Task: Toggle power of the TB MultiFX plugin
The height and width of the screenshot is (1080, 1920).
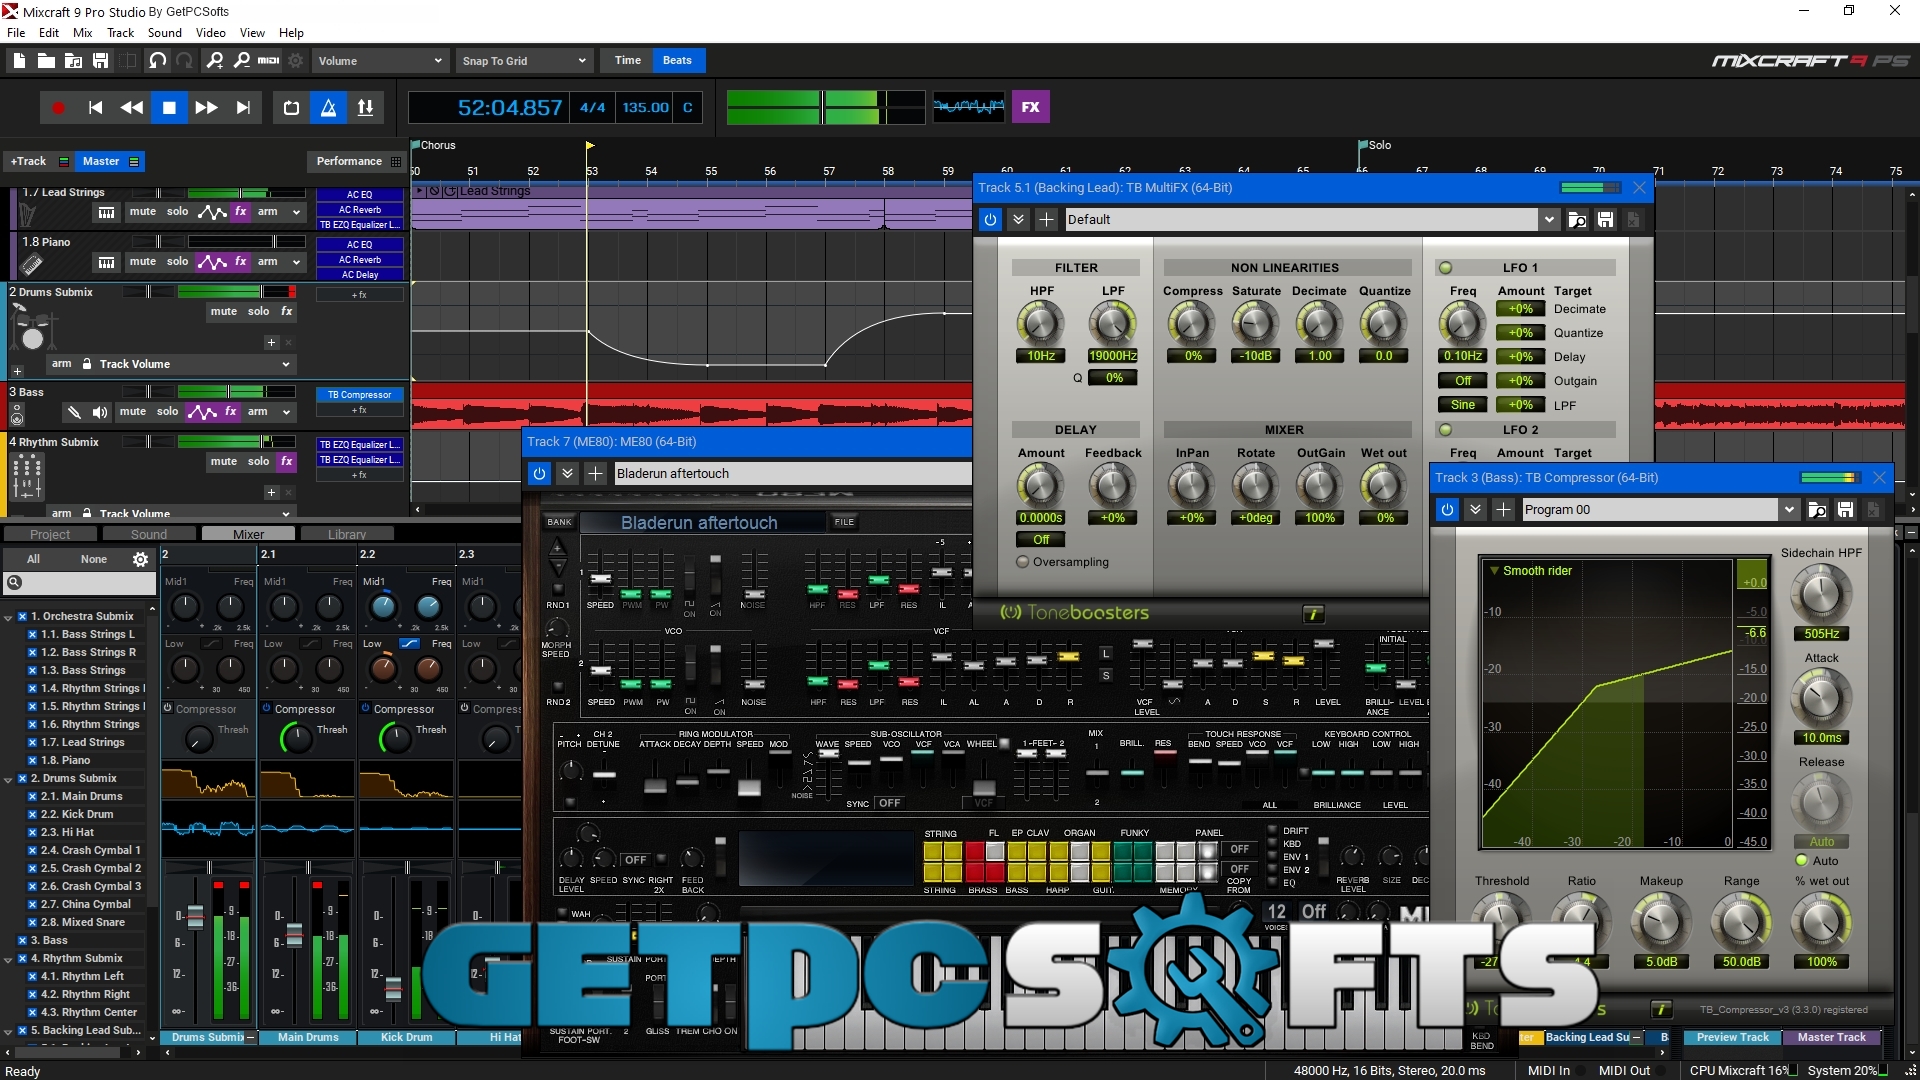Action: (989, 220)
